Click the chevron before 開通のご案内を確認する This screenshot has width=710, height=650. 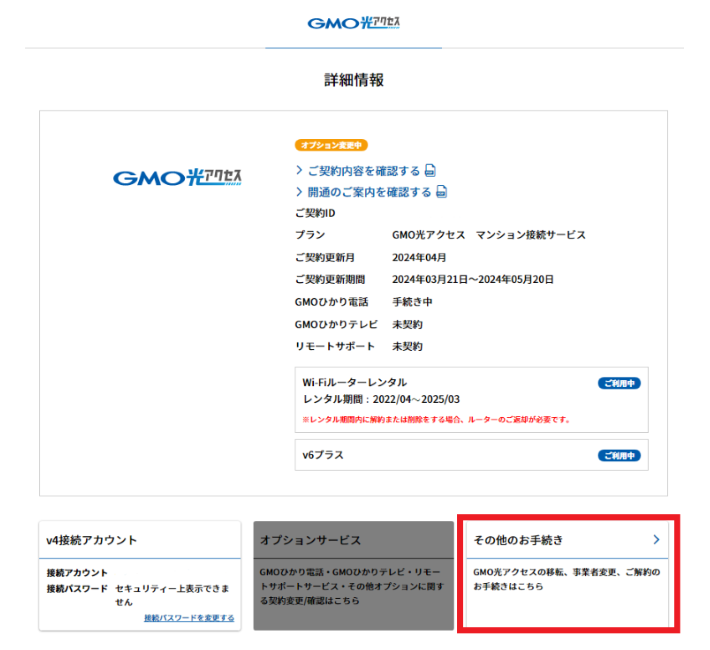299,192
